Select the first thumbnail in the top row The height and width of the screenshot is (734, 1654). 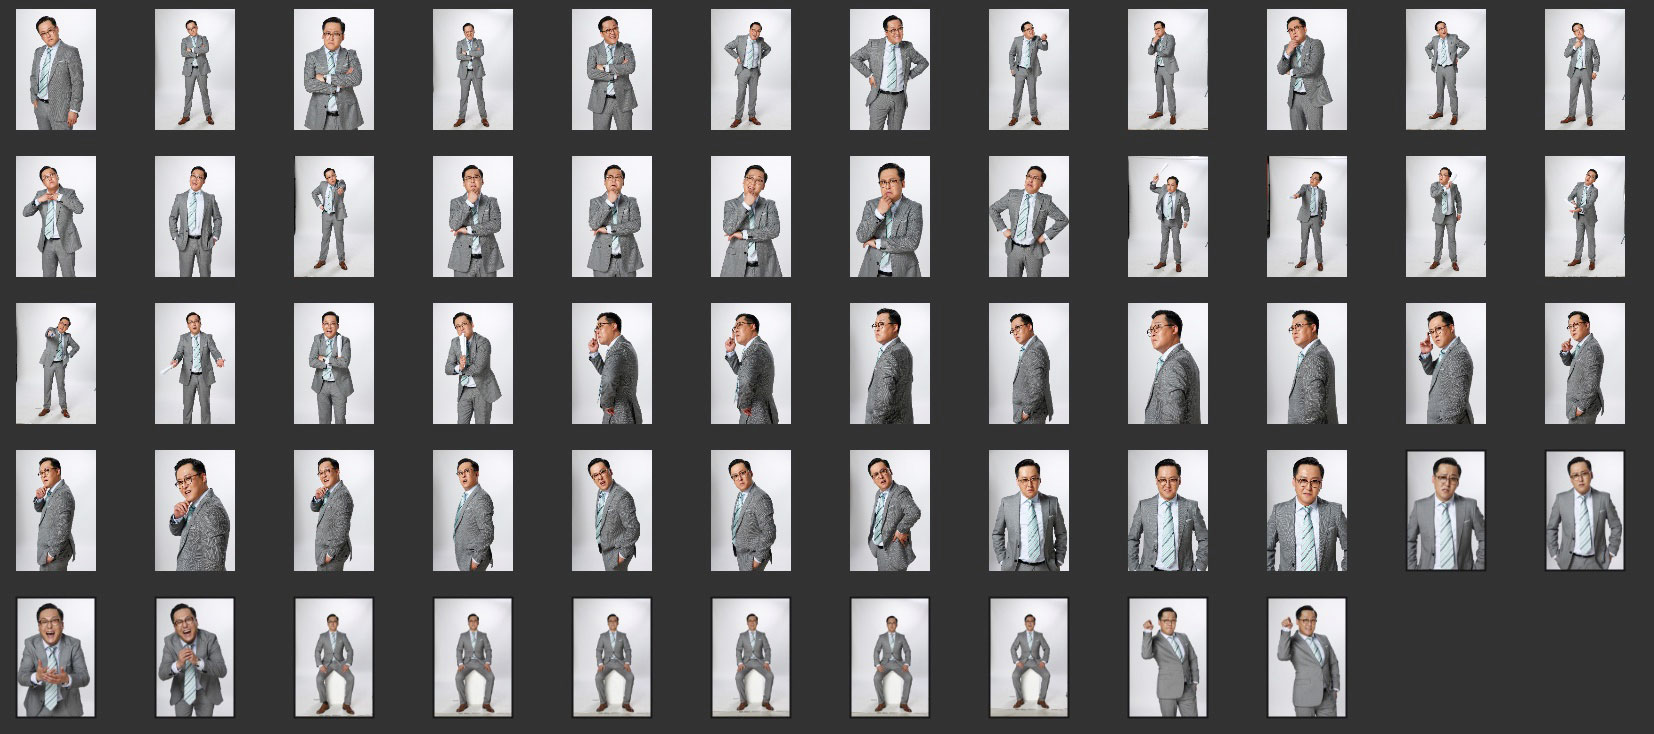(56, 70)
